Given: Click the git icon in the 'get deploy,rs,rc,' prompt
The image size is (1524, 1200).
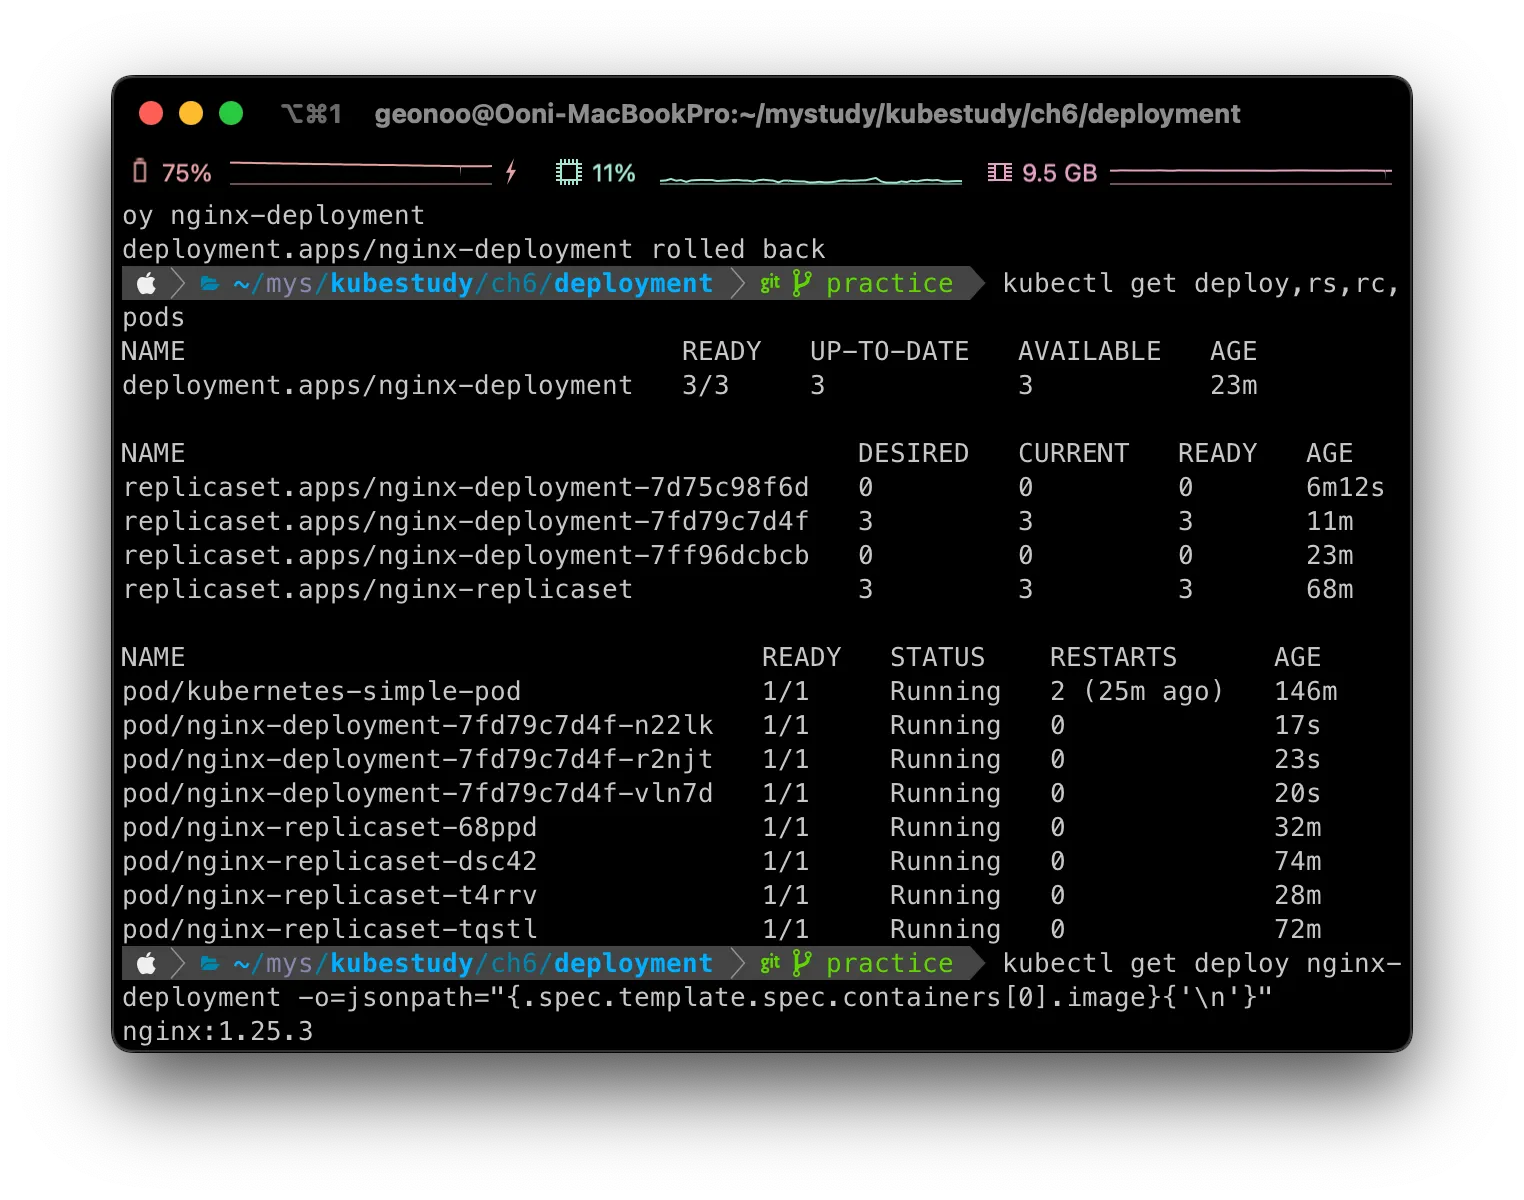Looking at the screenshot, I should (x=770, y=283).
